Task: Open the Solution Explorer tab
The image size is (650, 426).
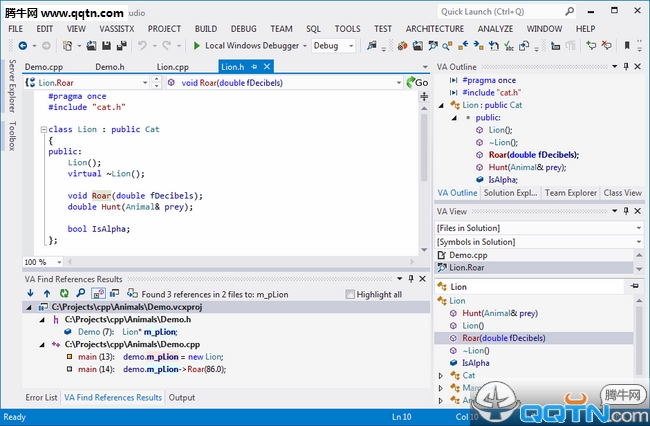Action: pos(510,193)
